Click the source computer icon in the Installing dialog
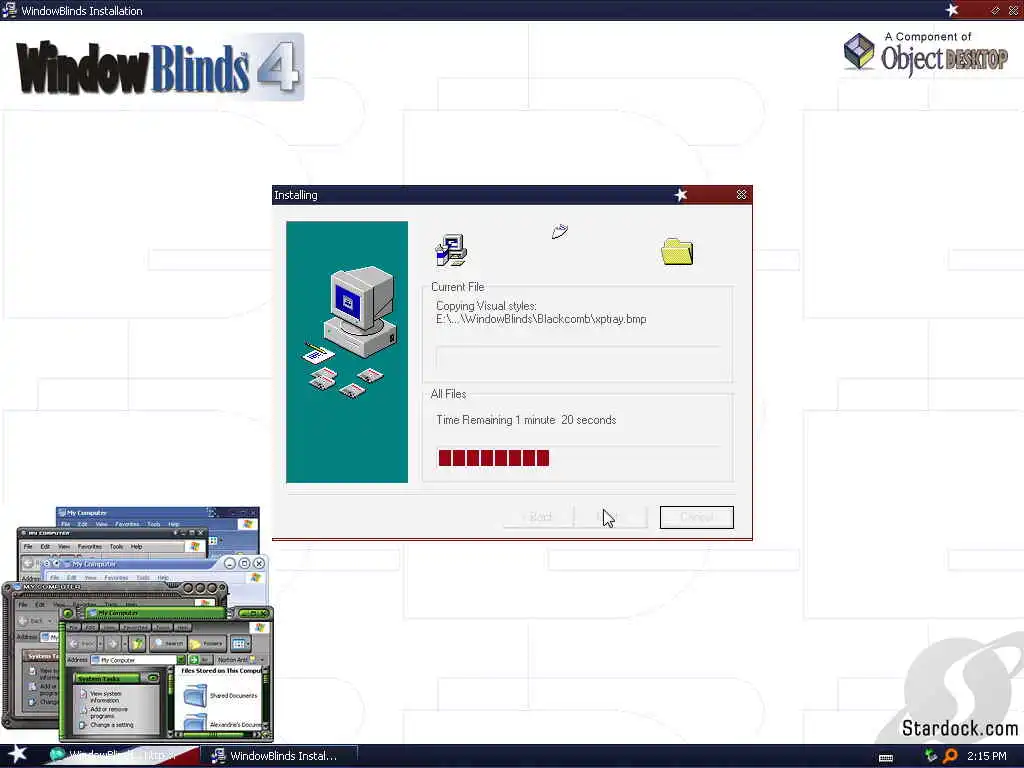Image resolution: width=1024 pixels, height=768 pixels. tap(451, 250)
